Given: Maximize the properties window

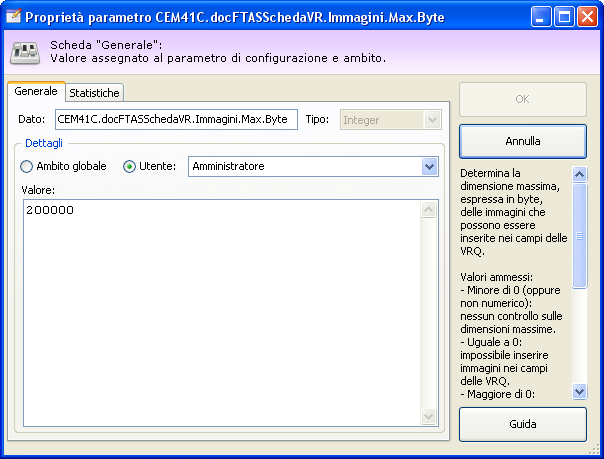Looking at the screenshot, I should click(x=564, y=17).
